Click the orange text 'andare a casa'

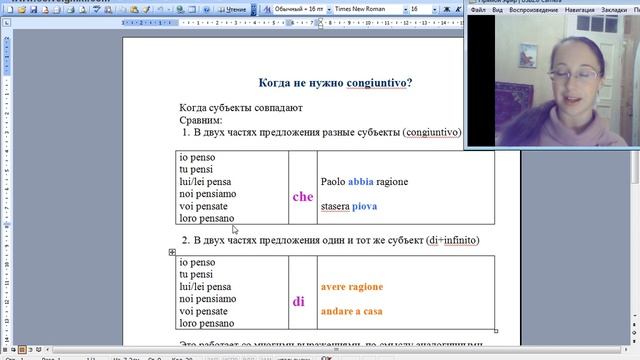click(351, 311)
